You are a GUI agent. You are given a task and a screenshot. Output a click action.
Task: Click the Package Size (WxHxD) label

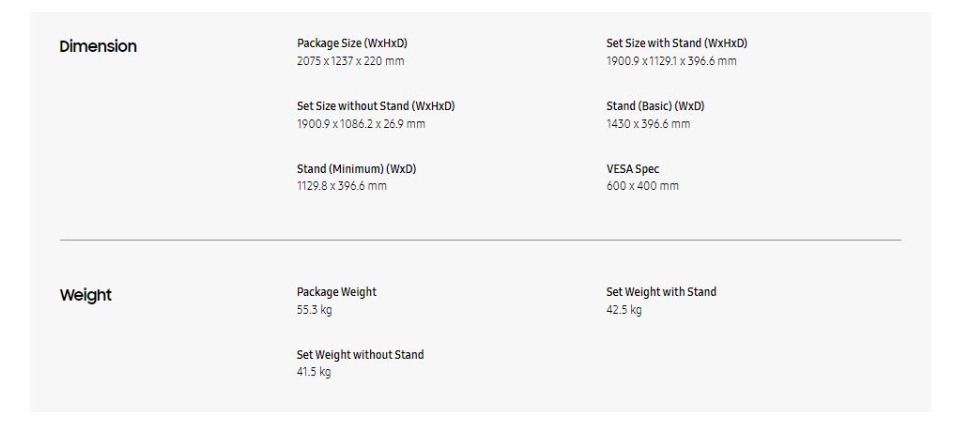point(352,43)
